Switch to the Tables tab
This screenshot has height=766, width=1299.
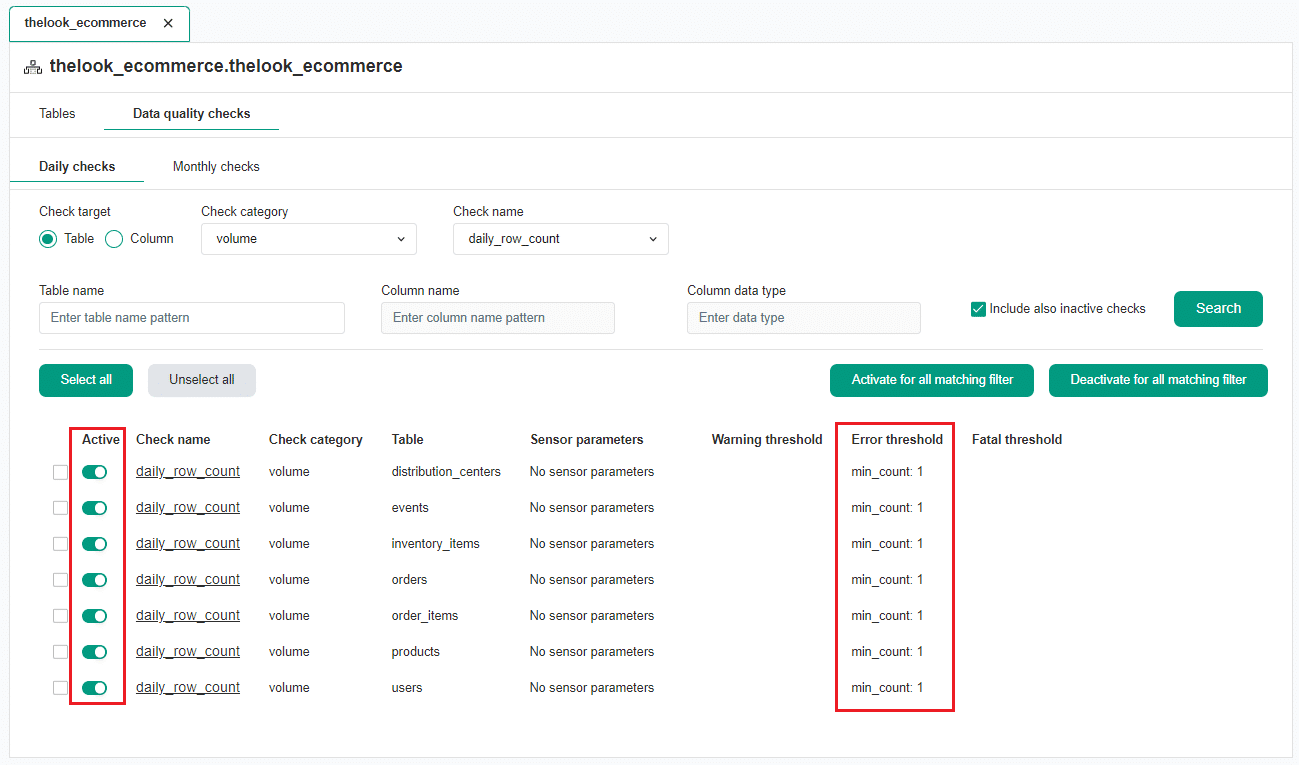57,114
